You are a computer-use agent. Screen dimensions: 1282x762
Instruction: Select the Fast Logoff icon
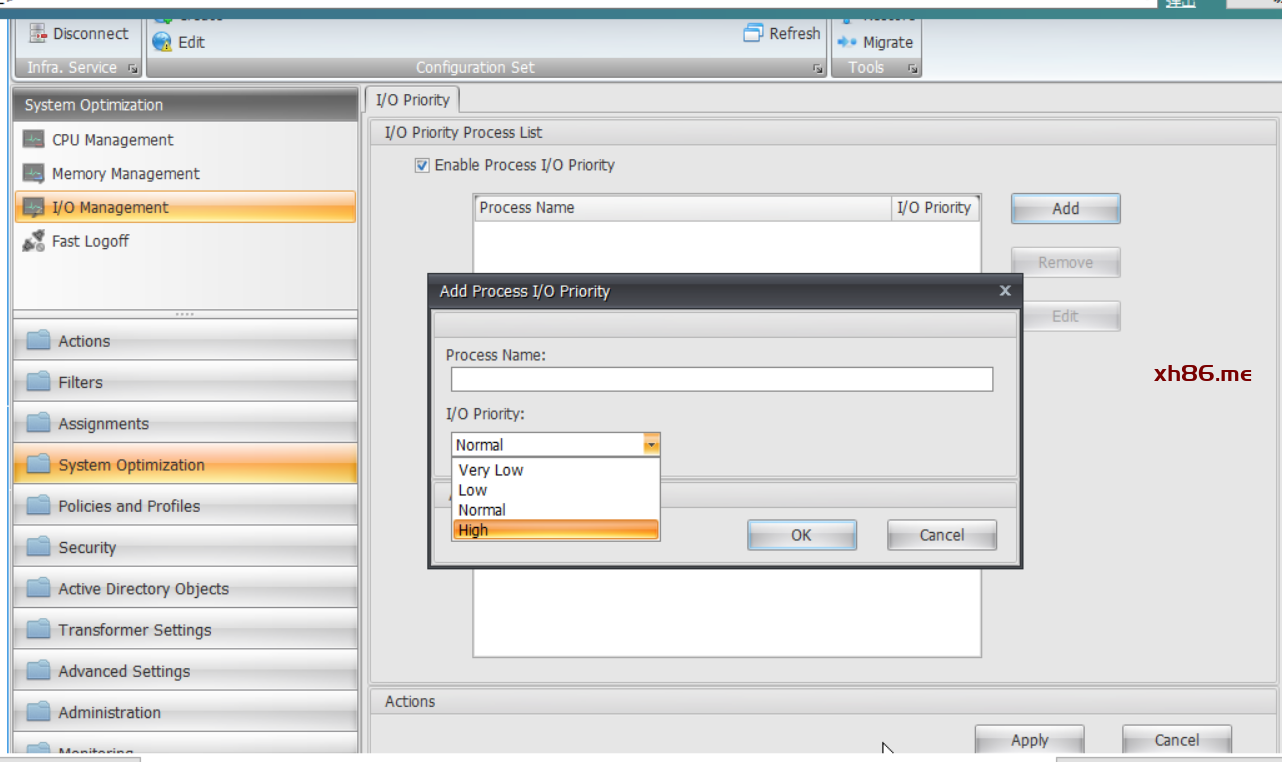(x=34, y=241)
